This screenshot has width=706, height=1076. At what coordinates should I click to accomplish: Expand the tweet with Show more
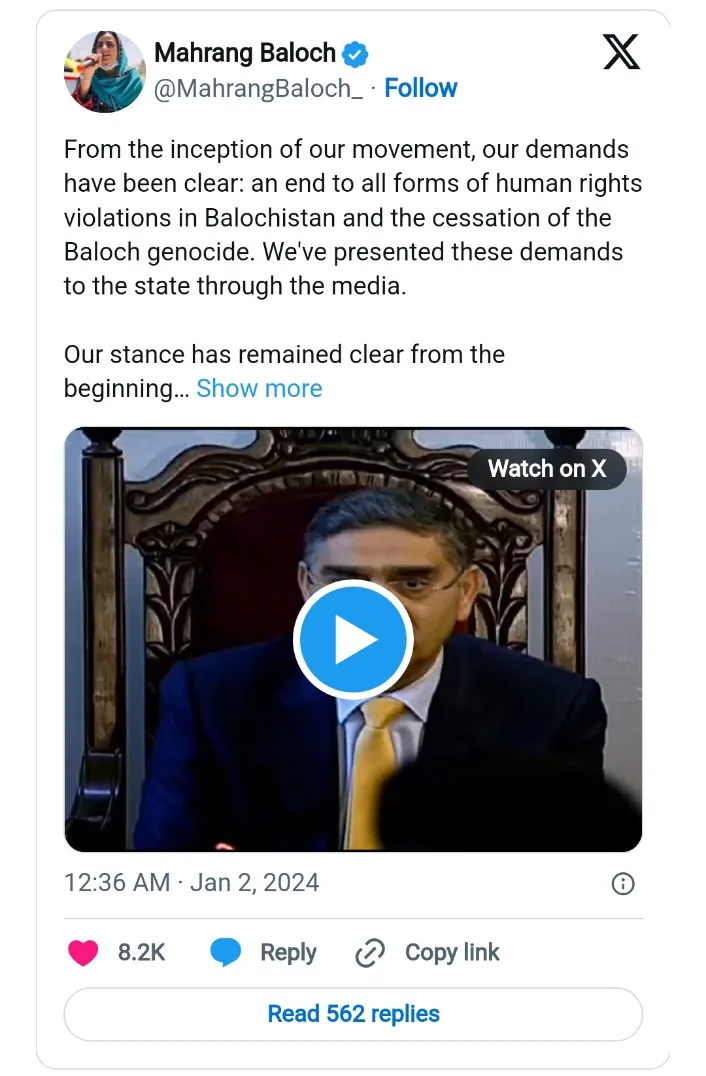[x=259, y=388]
